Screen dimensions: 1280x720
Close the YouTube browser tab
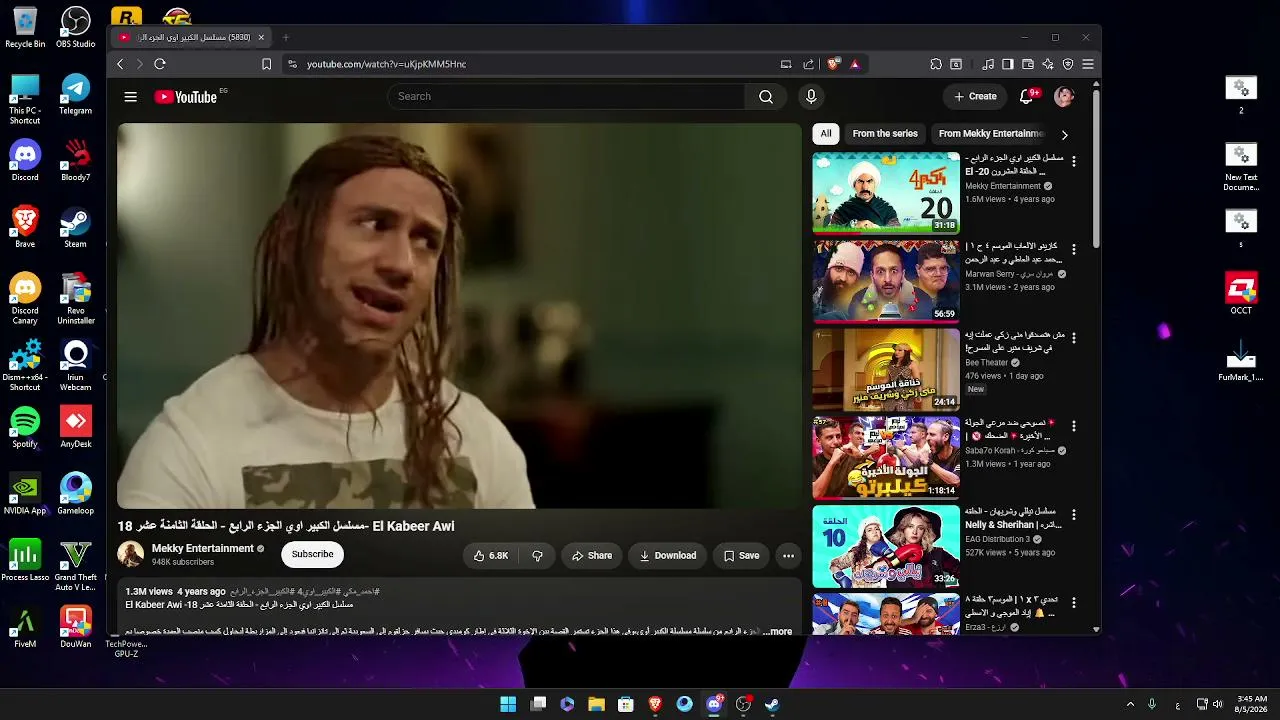[261, 38]
